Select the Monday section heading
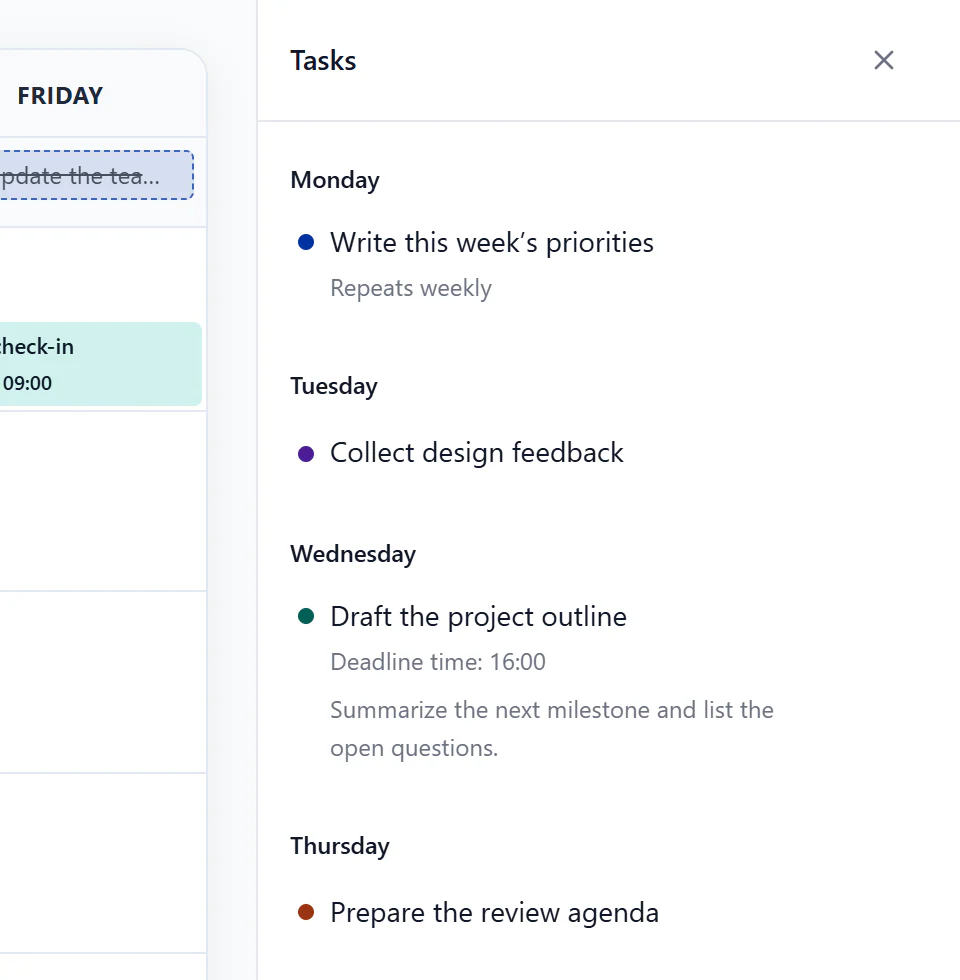 click(x=335, y=180)
